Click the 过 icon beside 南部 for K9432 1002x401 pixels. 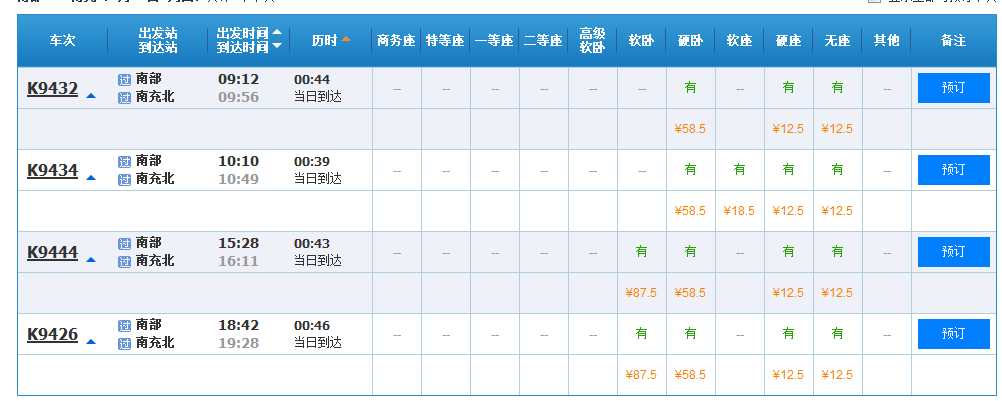(124, 79)
